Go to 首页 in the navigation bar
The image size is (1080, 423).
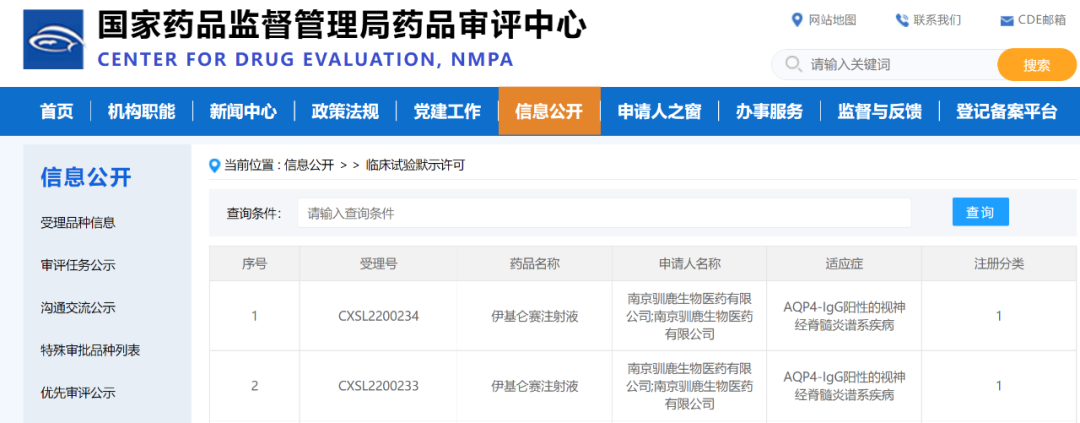point(56,111)
